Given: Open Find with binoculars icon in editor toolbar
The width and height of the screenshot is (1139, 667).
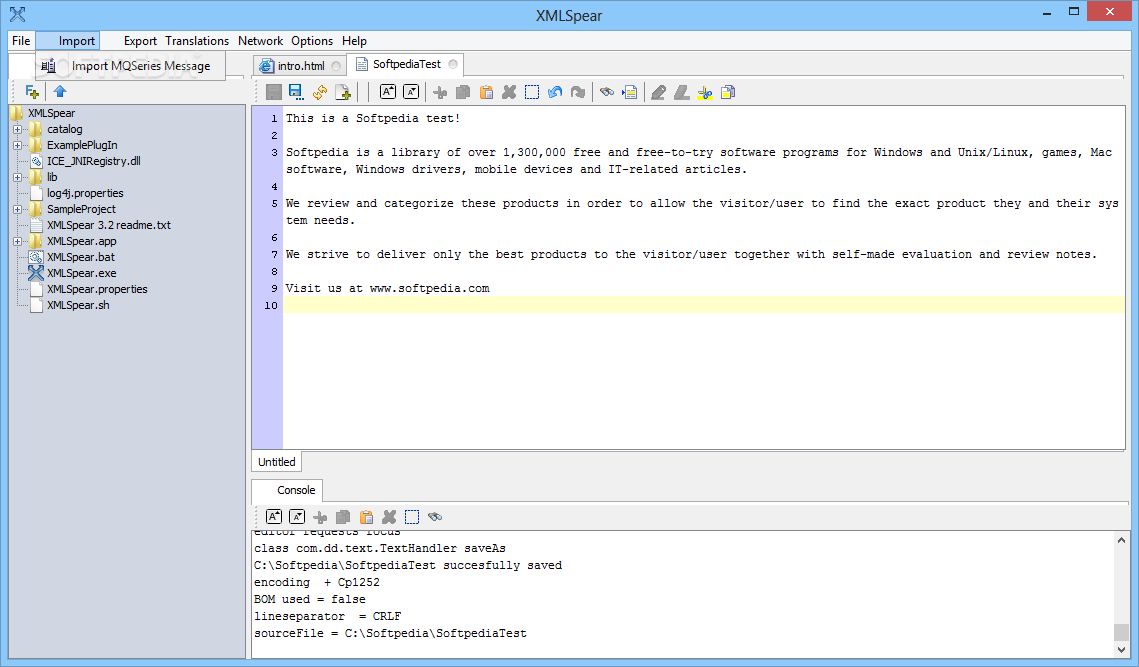Looking at the screenshot, I should (607, 92).
